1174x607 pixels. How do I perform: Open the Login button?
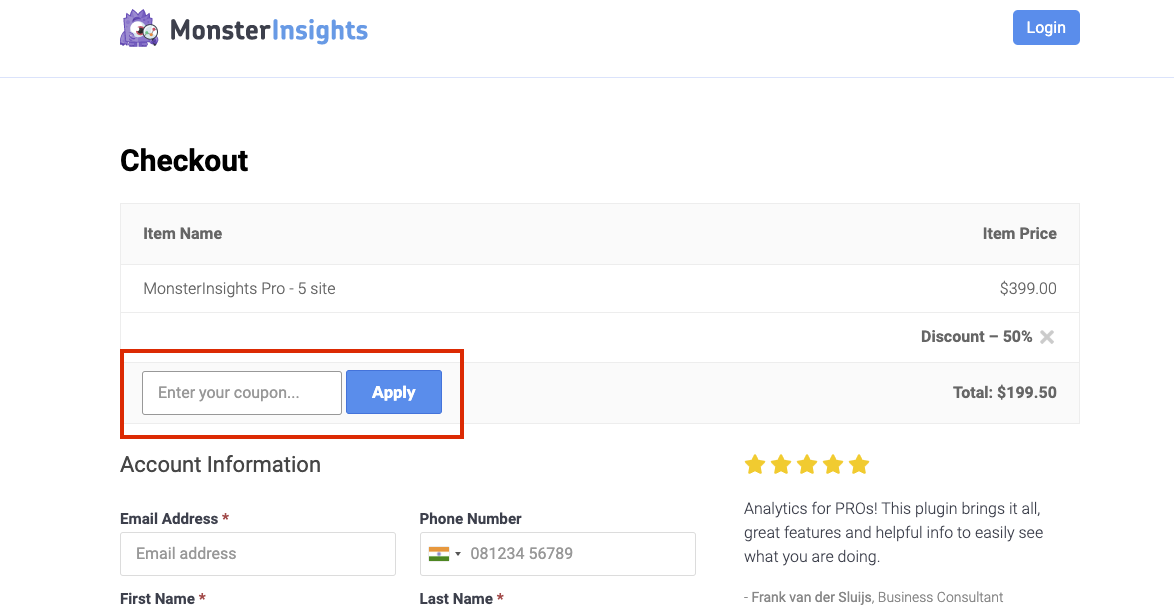click(x=1045, y=28)
